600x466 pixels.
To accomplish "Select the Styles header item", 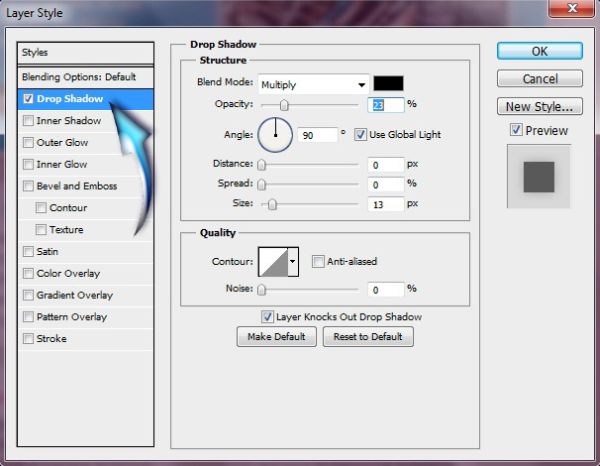I will pyautogui.click(x=86, y=53).
